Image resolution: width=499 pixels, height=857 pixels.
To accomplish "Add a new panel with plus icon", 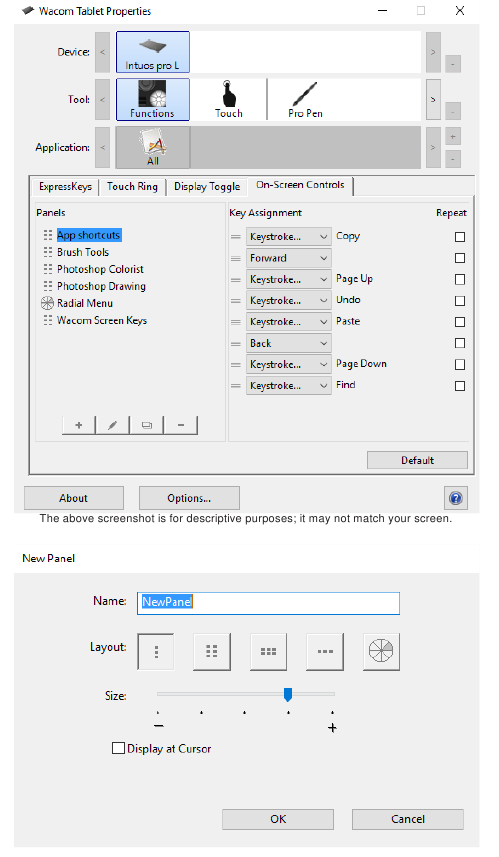I will click(x=79, y=425).
